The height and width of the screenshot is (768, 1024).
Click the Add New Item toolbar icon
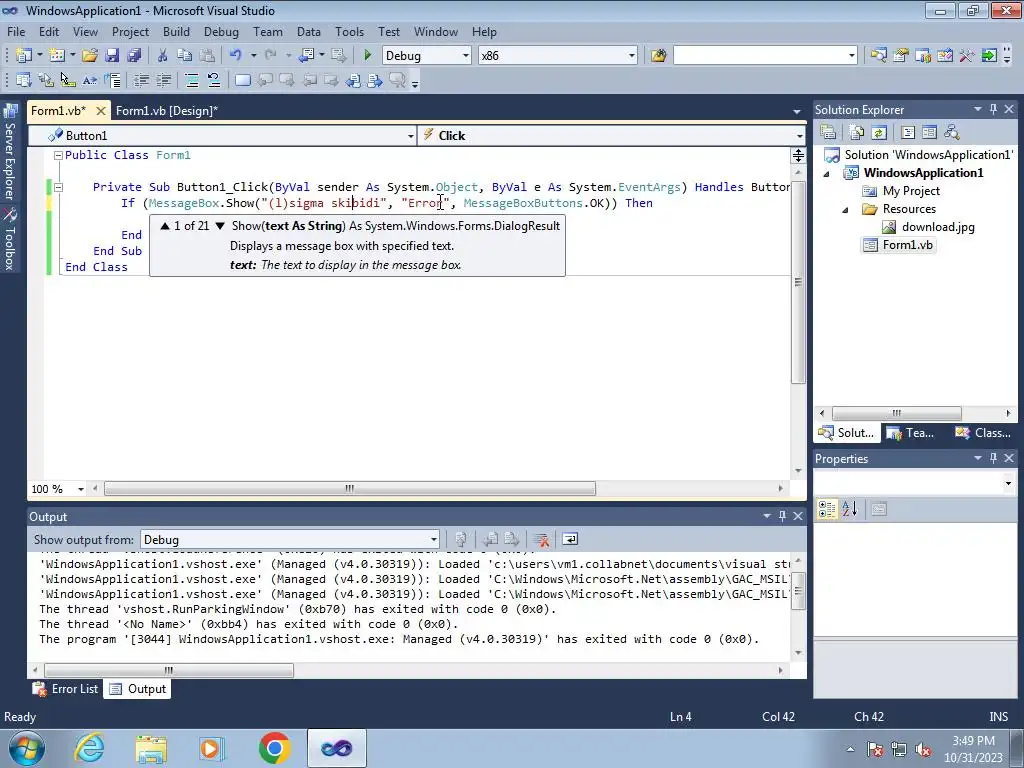coord(57,56)
